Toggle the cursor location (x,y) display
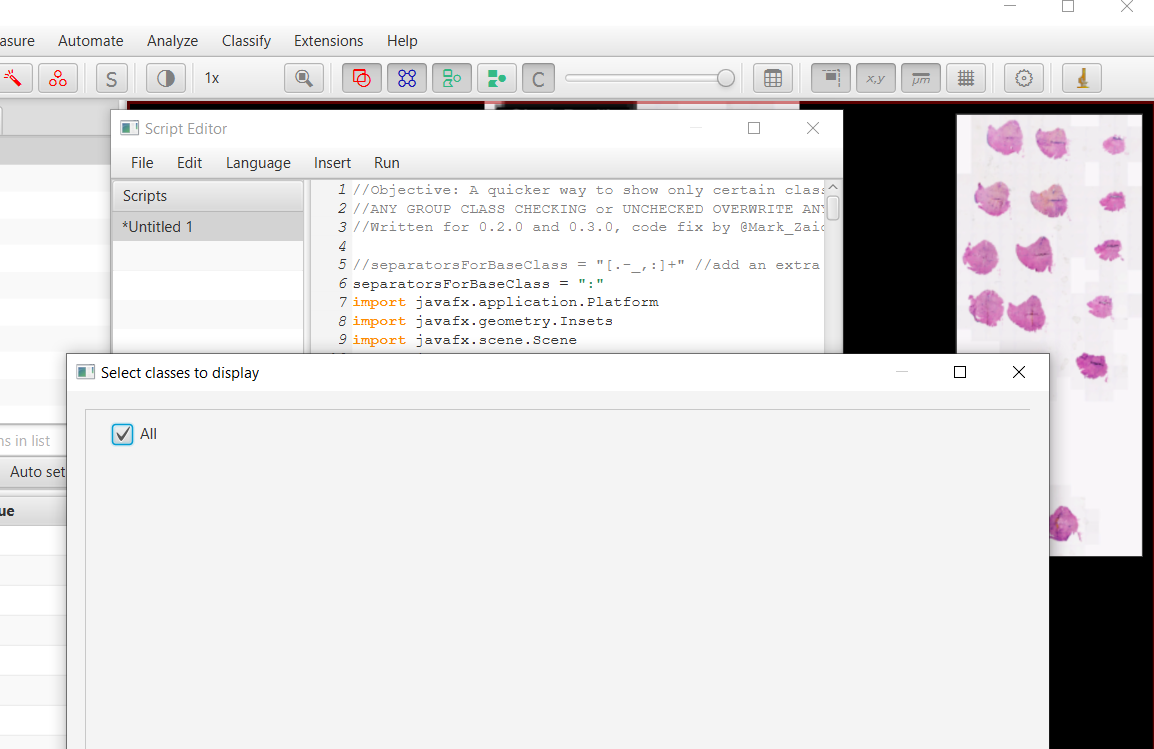This screenshot has height=749, width=1154. (x=875, y=77)
